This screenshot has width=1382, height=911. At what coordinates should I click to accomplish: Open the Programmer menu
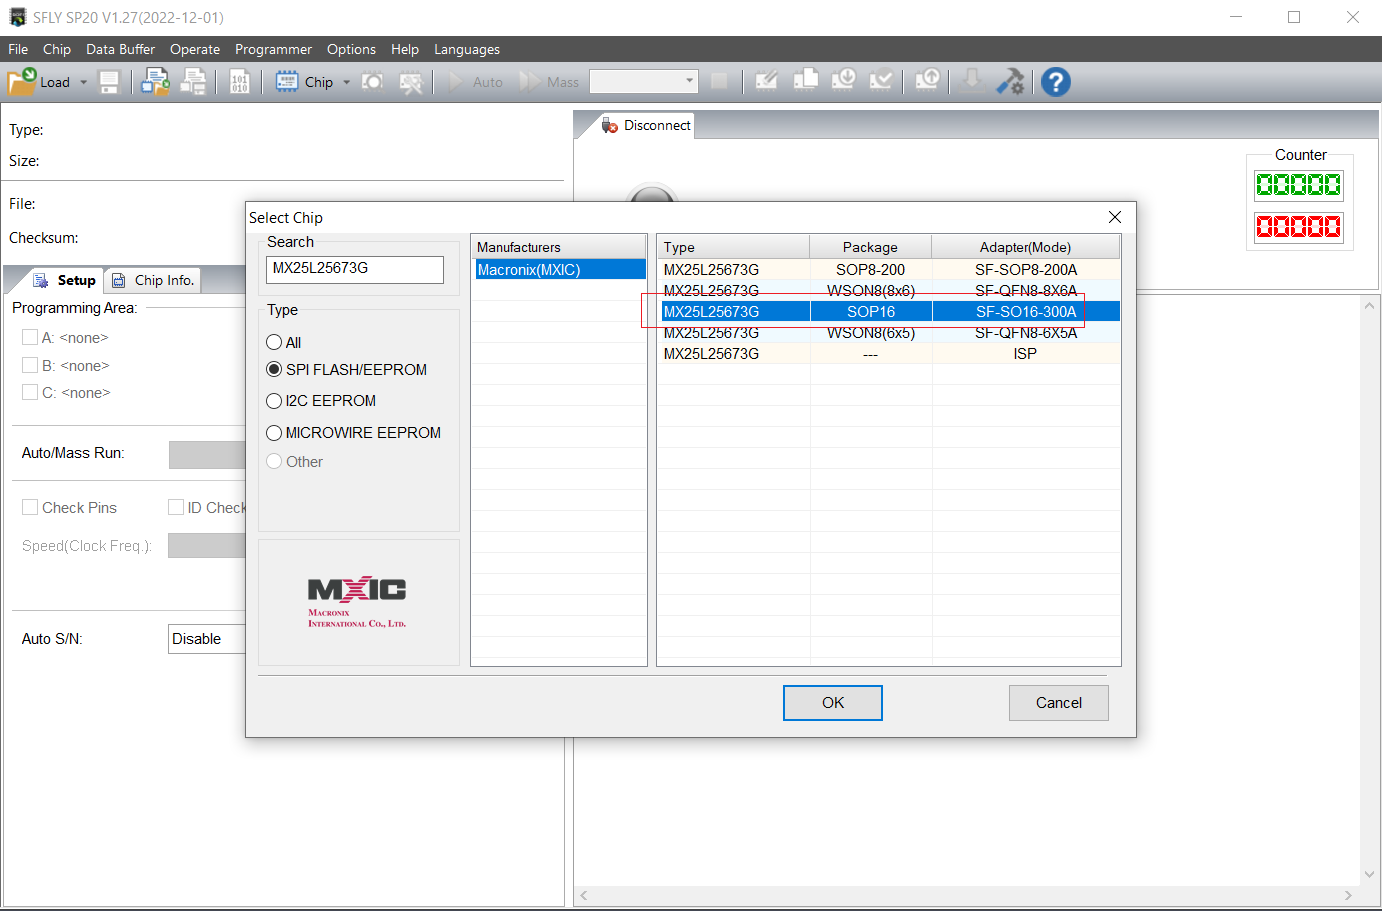273,49
